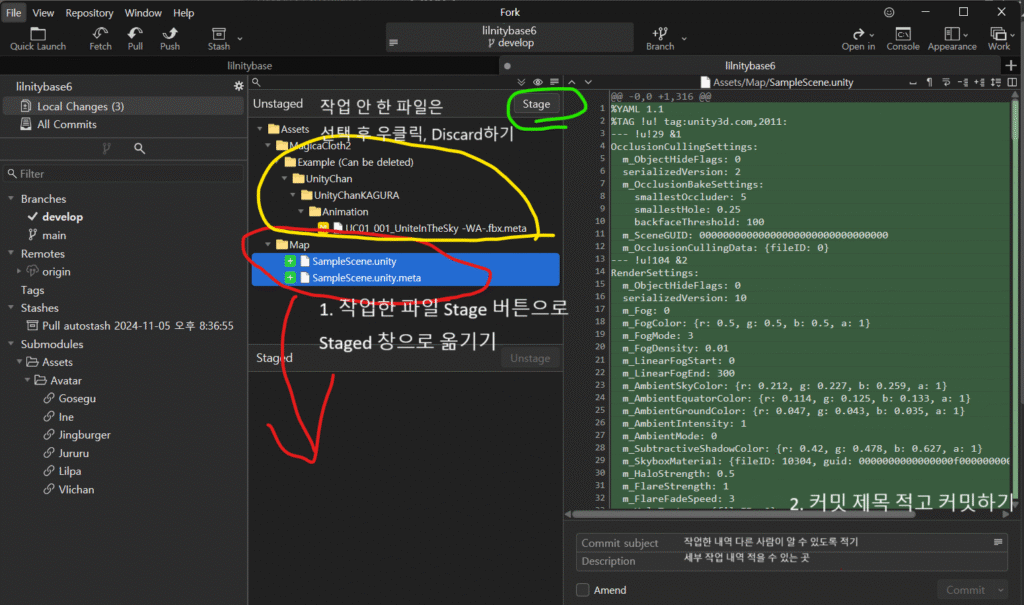
Task: Add a new repository tab with plus
Action: pos(1010,65)
